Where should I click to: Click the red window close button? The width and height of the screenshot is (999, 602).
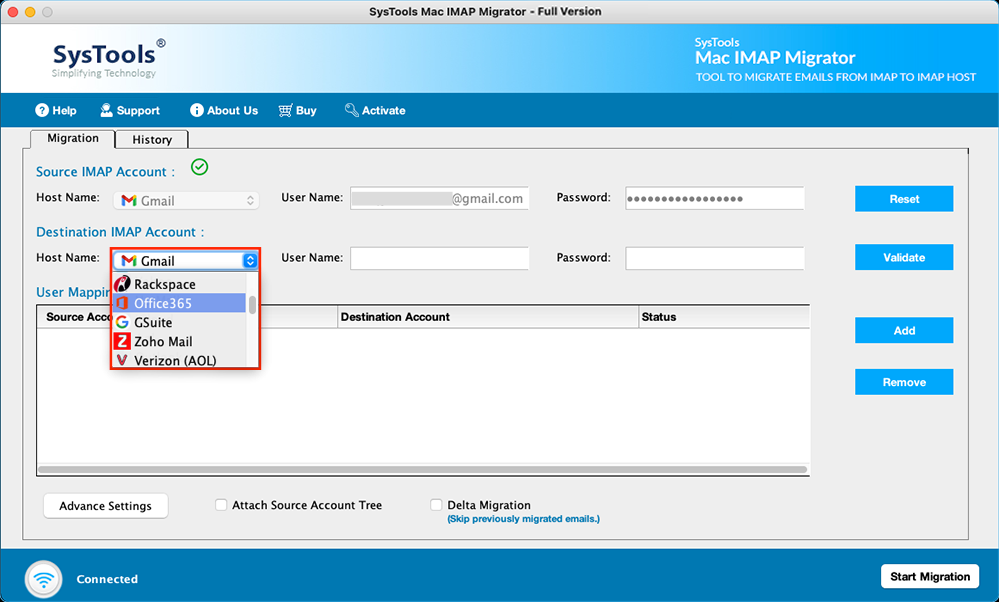pos(13,11)
